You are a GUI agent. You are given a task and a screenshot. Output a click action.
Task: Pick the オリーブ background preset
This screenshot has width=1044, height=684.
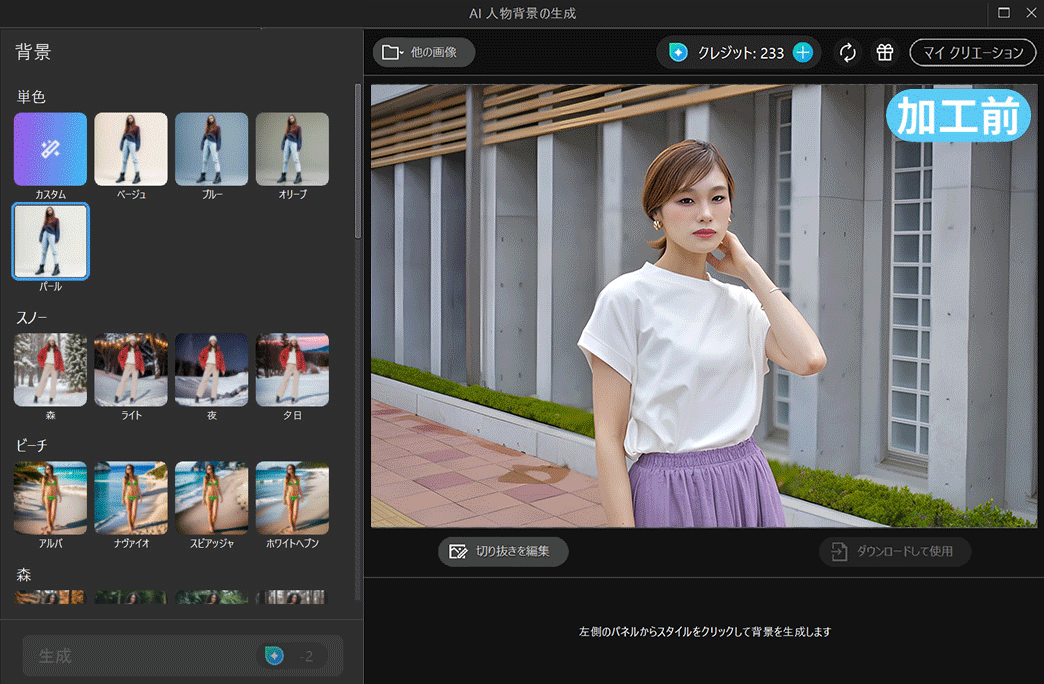292,148
